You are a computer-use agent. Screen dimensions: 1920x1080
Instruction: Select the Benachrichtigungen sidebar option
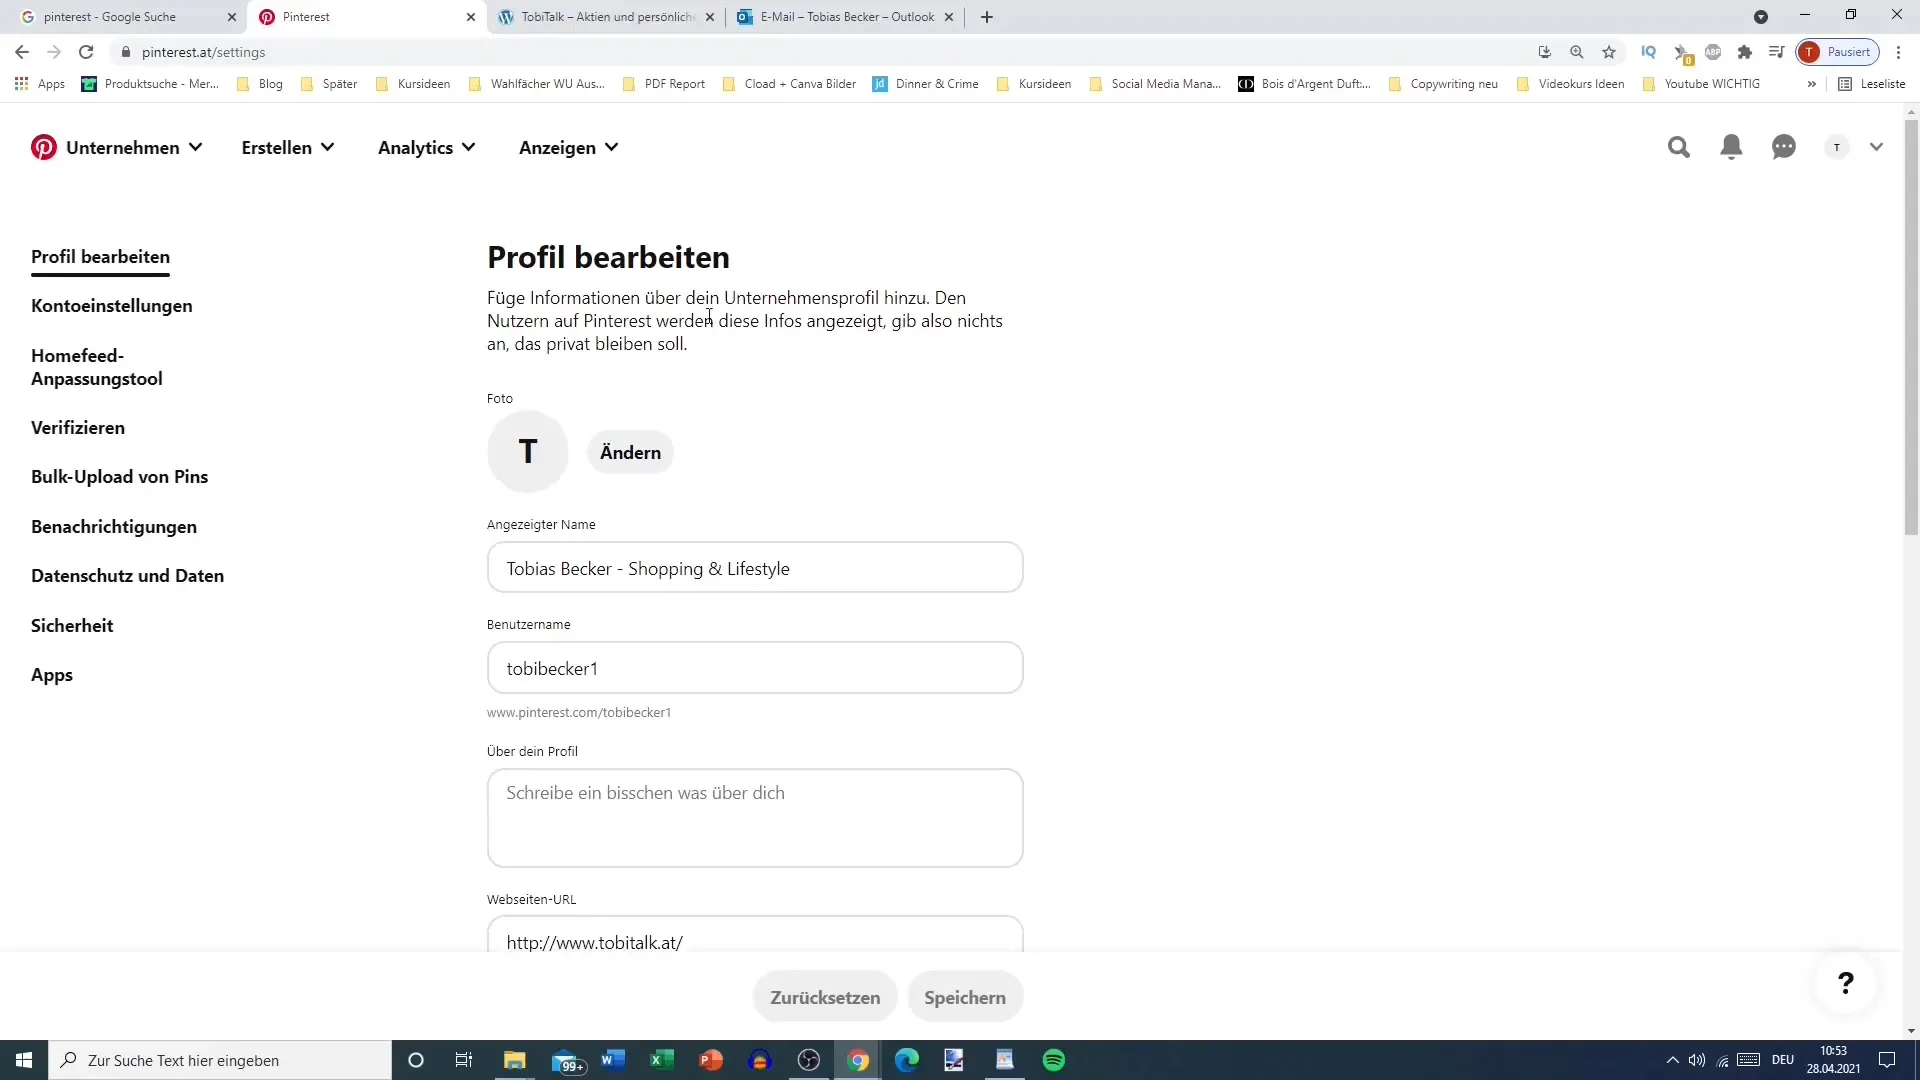(113, 526)
